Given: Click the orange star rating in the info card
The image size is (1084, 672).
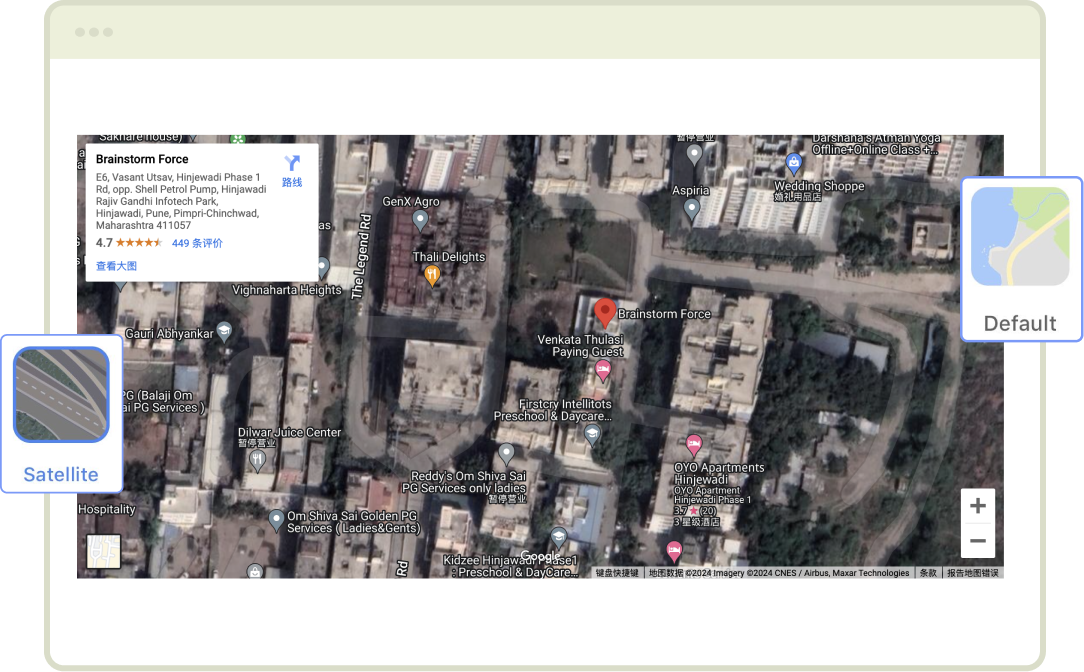Looking at the screenshot, I should (x=139, y=243).
